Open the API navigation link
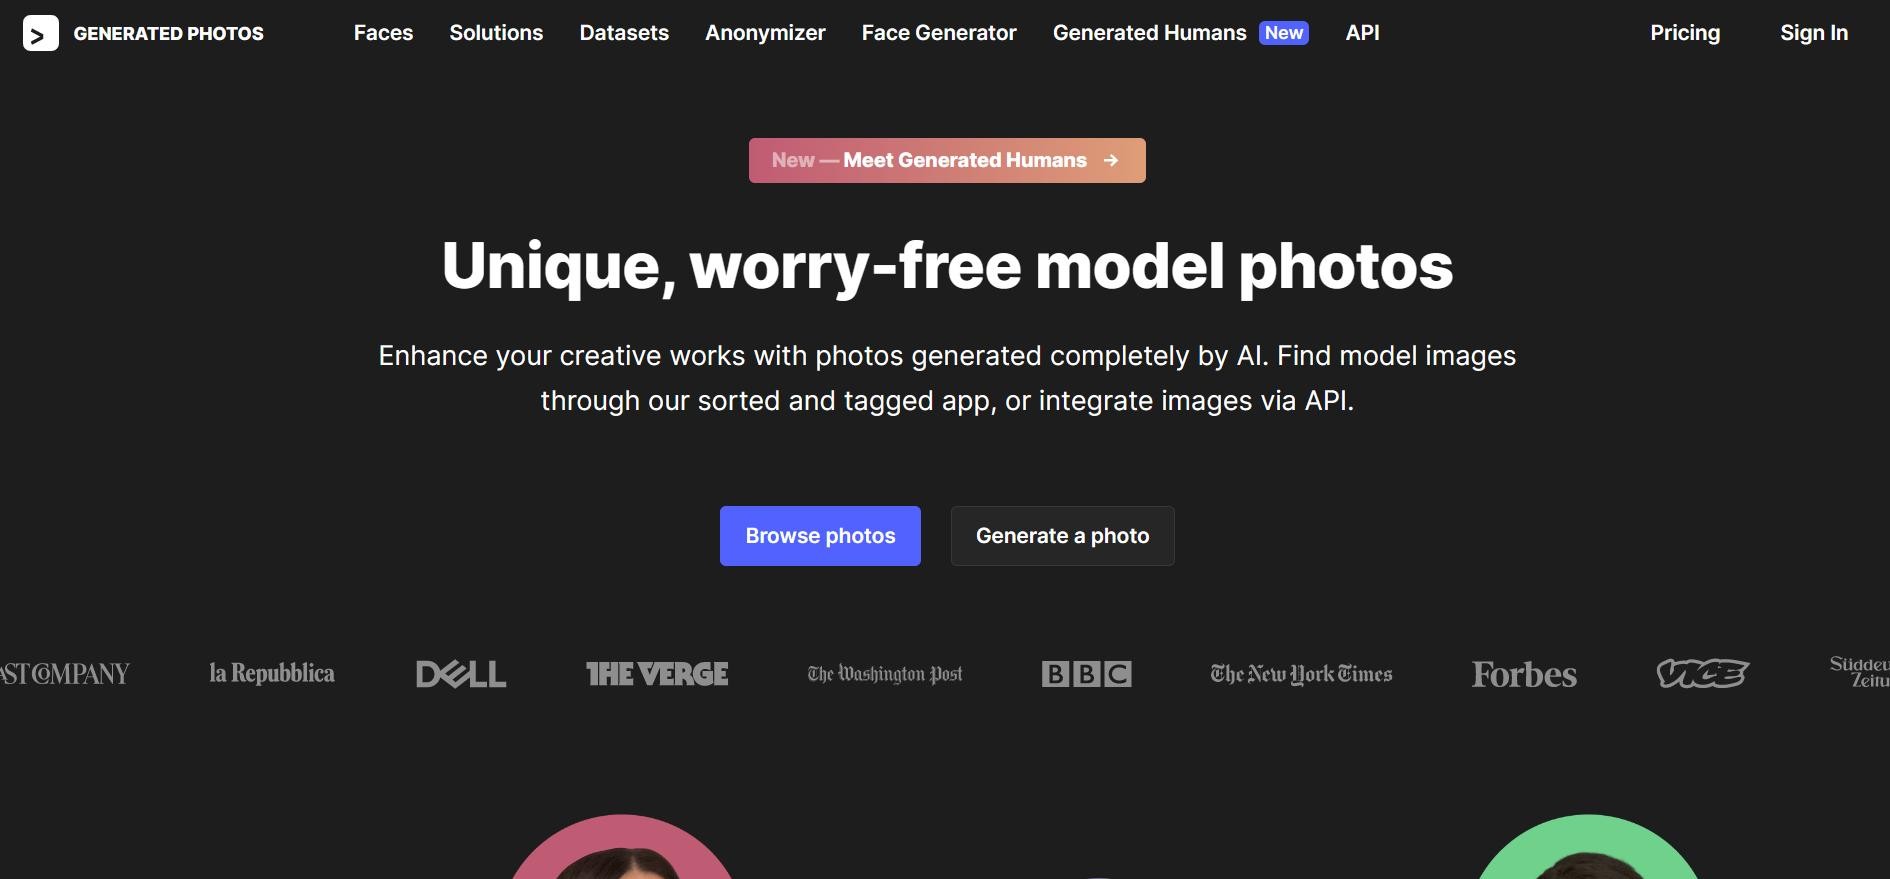The image size is (1890, 879). click(1362, 33)
